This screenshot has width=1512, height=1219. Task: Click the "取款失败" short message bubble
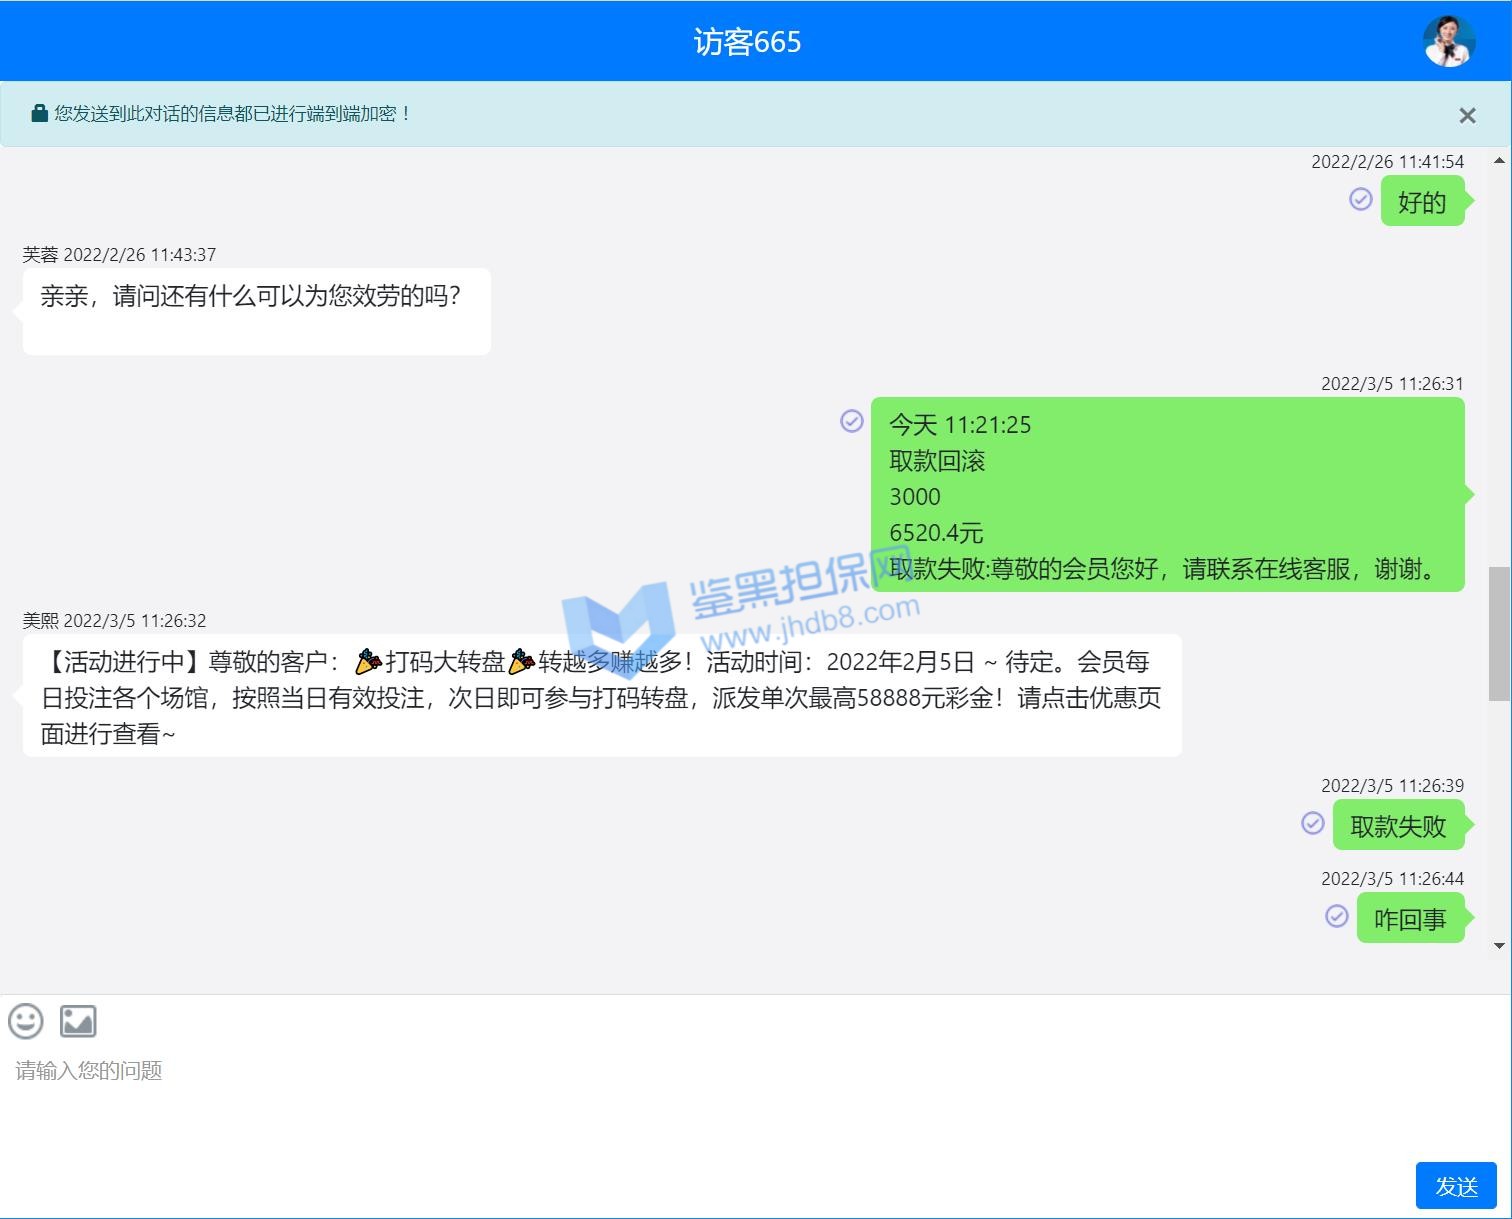click(1397, 826)
